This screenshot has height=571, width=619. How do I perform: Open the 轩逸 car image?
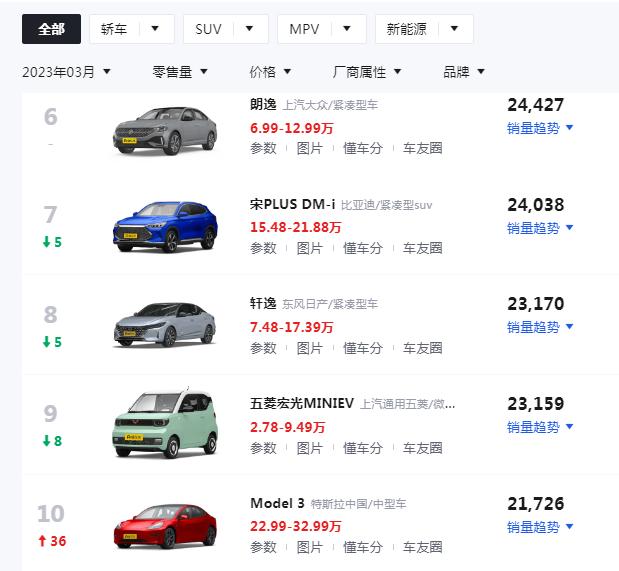165,325
